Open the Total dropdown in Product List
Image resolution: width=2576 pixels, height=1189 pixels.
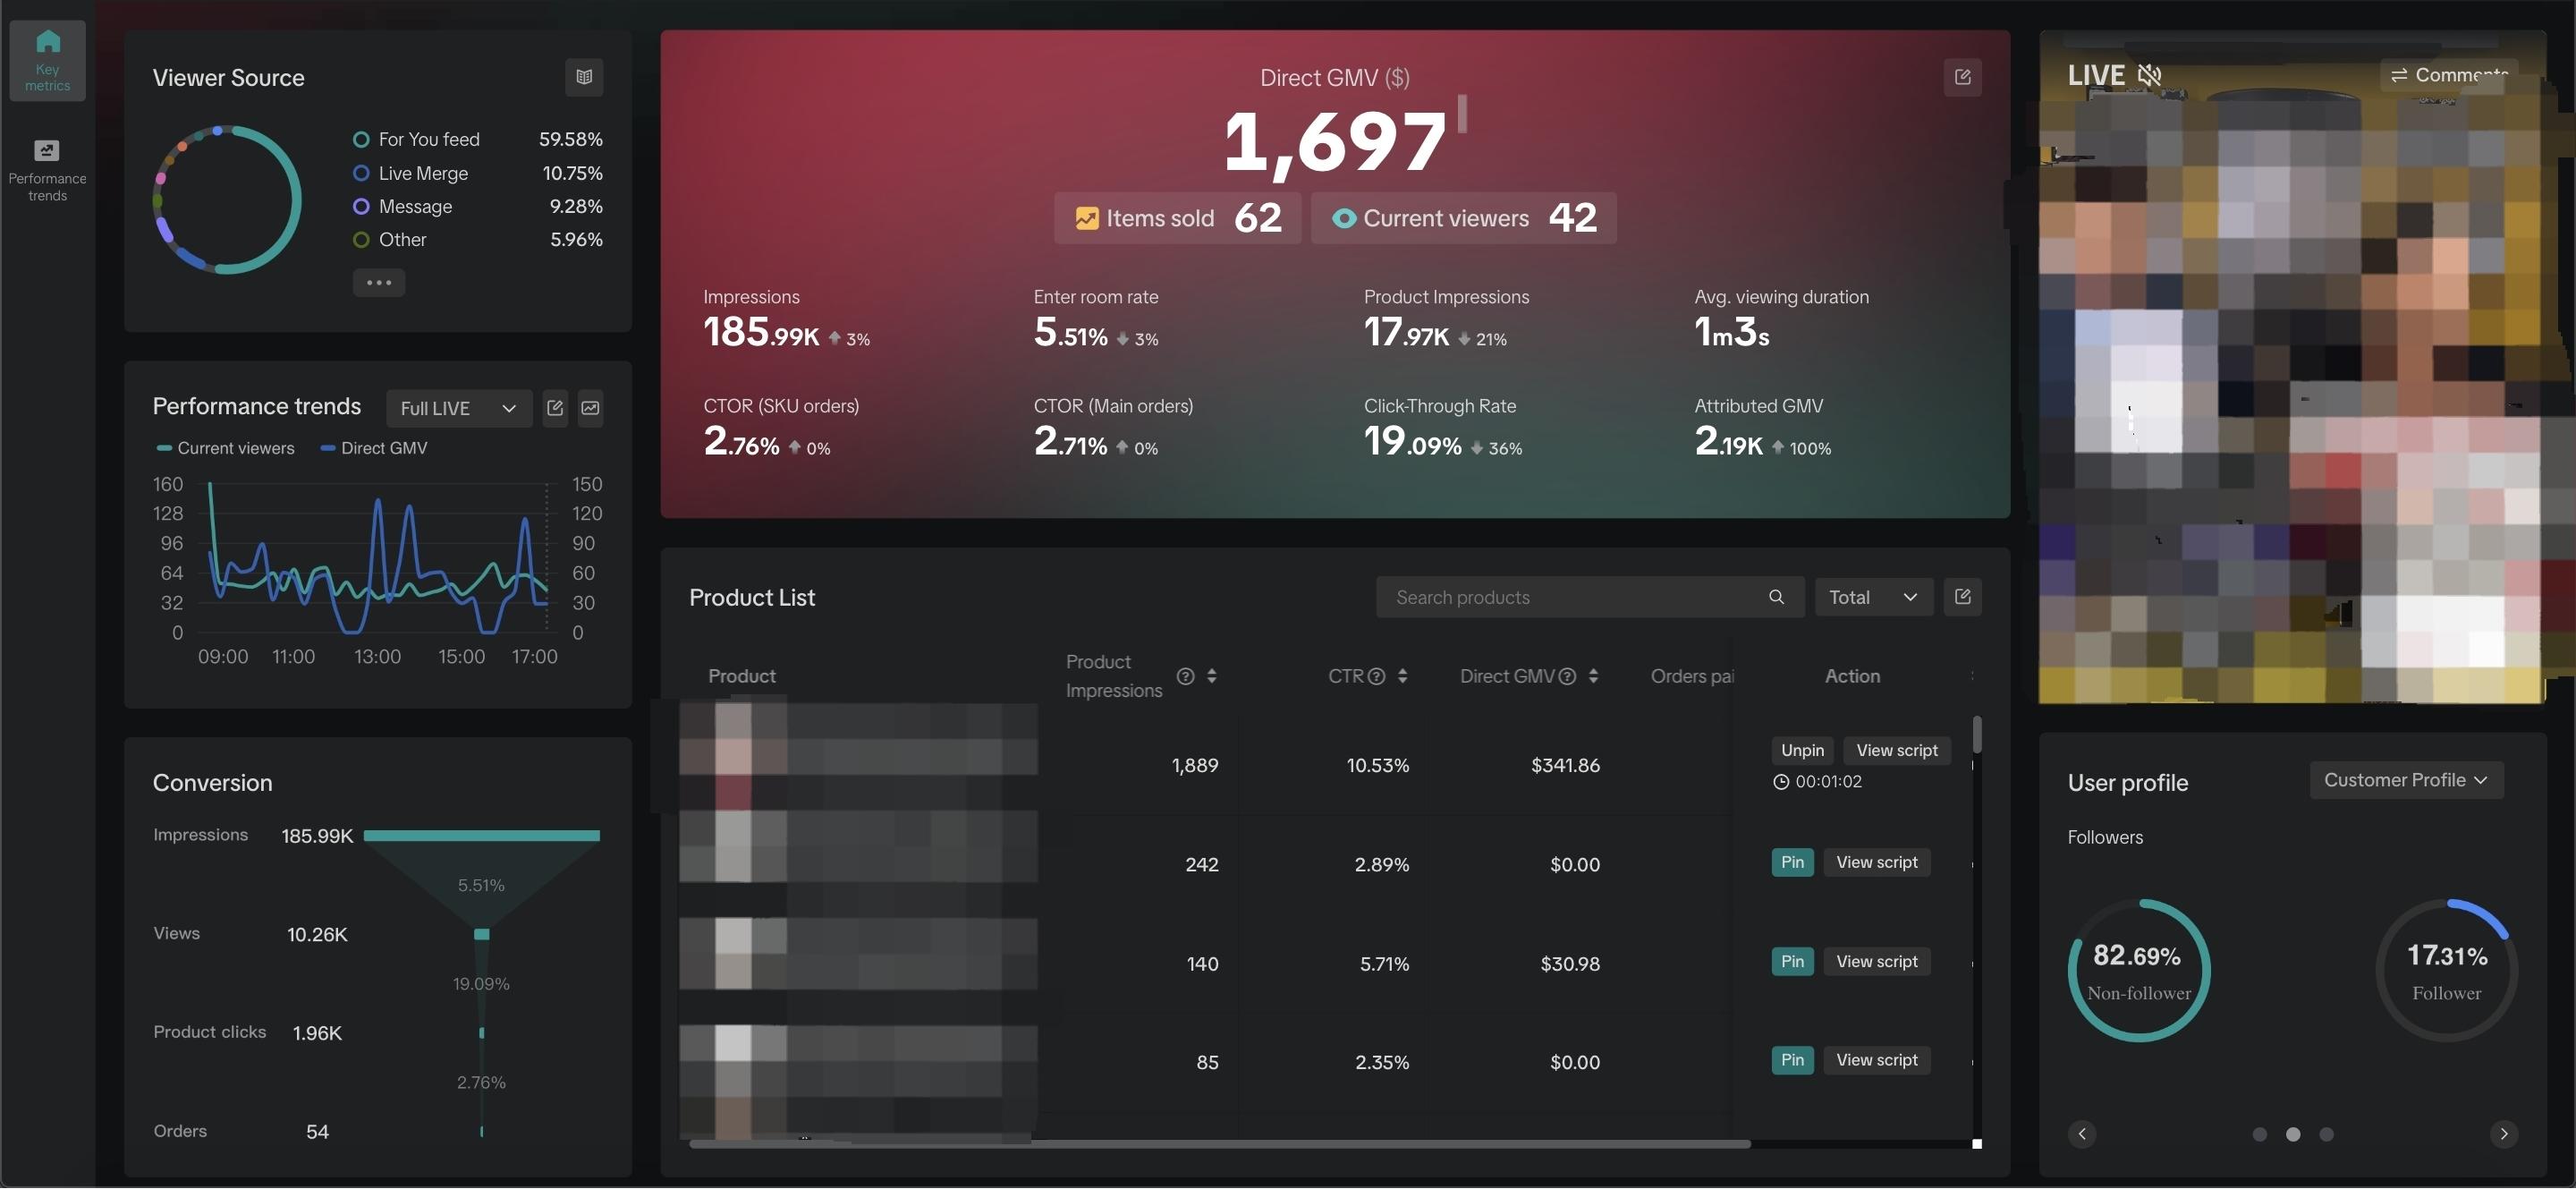[x=1873, y=597]
